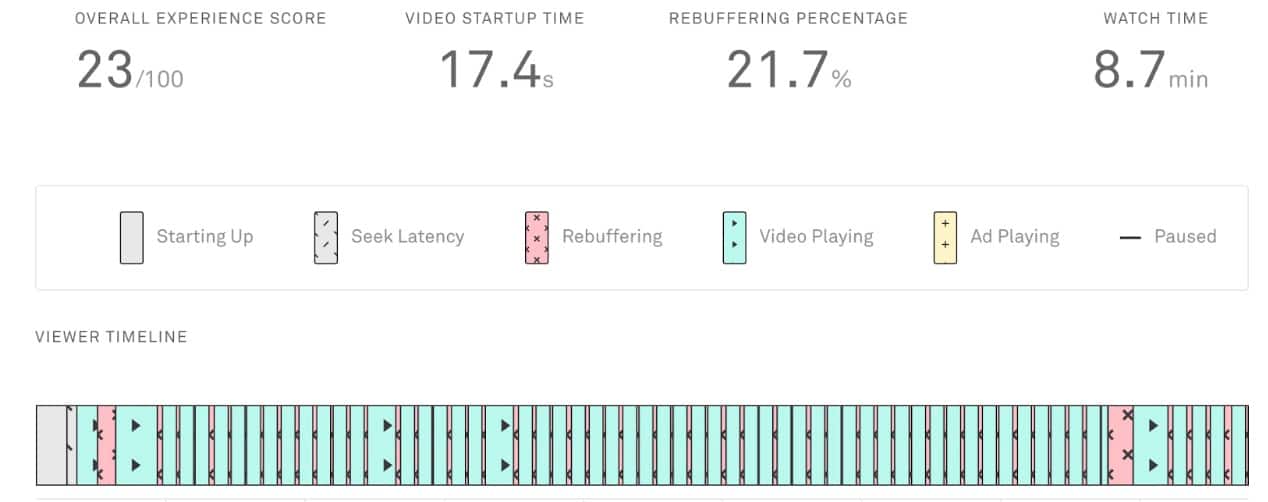Click the Seek Latency legend icon

325,237
